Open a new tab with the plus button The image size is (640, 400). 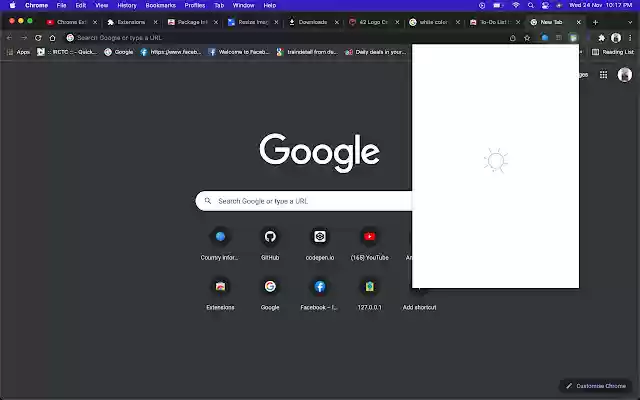(595, 22)
